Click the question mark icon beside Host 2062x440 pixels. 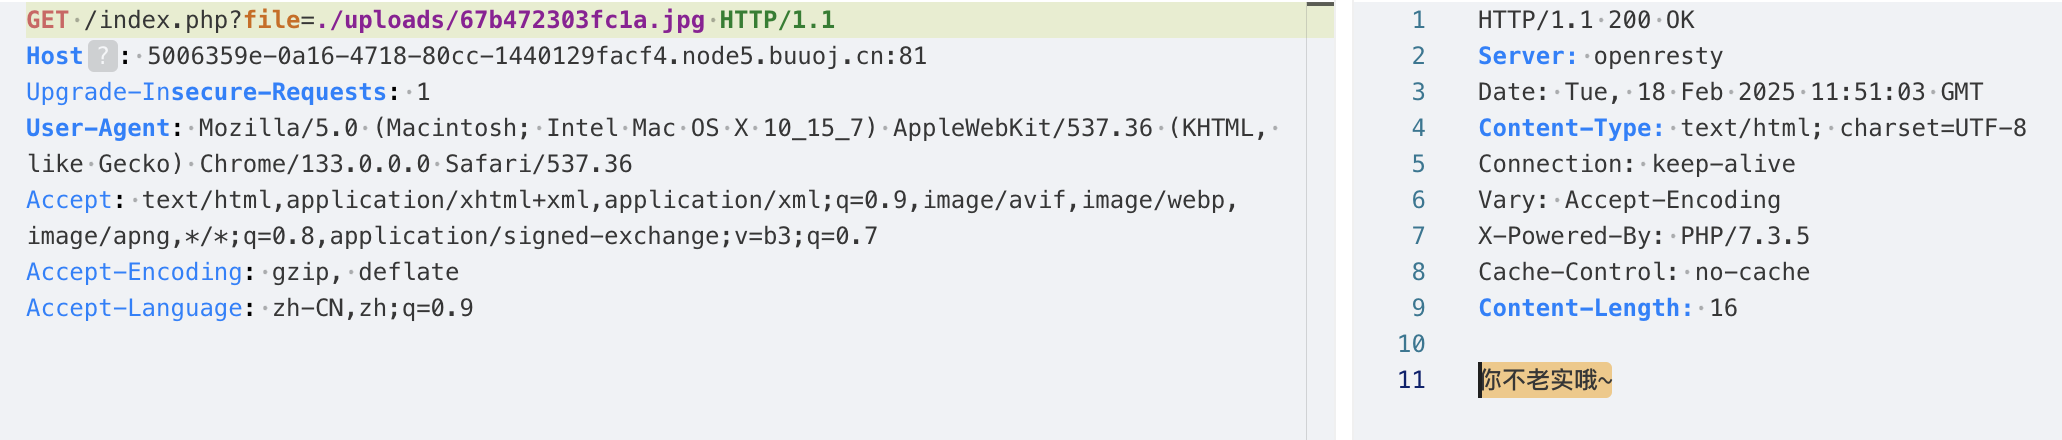coord(102,56)
